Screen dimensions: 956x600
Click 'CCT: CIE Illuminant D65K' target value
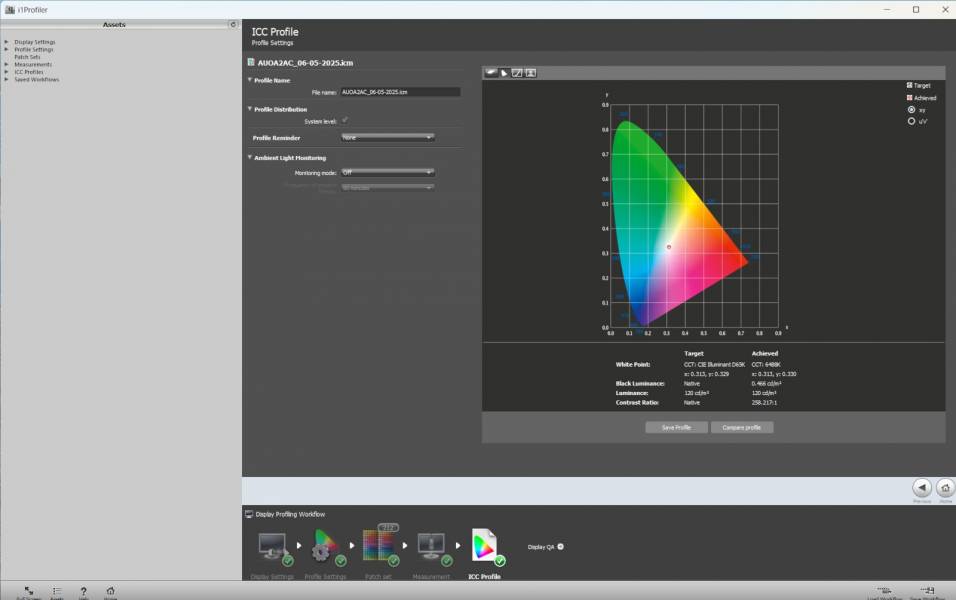click(714, 365)
